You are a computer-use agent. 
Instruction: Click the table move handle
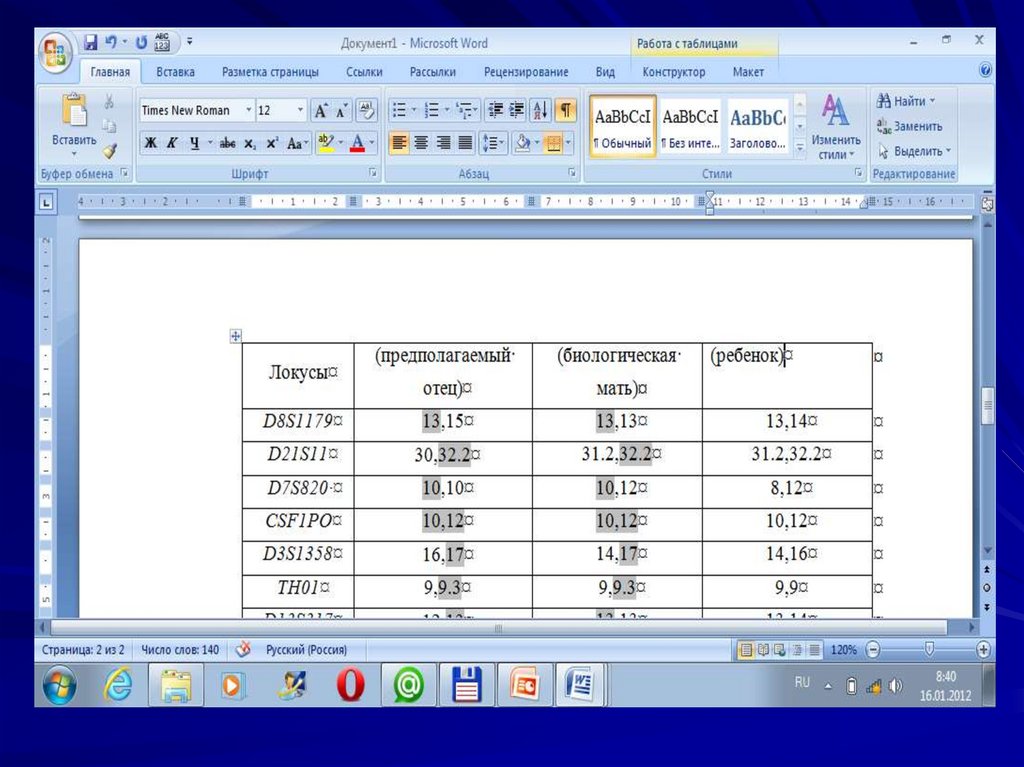click(x=235, y=336)
